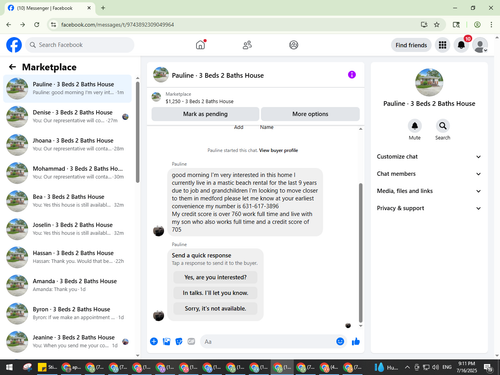Viewport: 500px width, 375px height.
Task: Mute this Pauline conversation
Action: pos(415,126)
